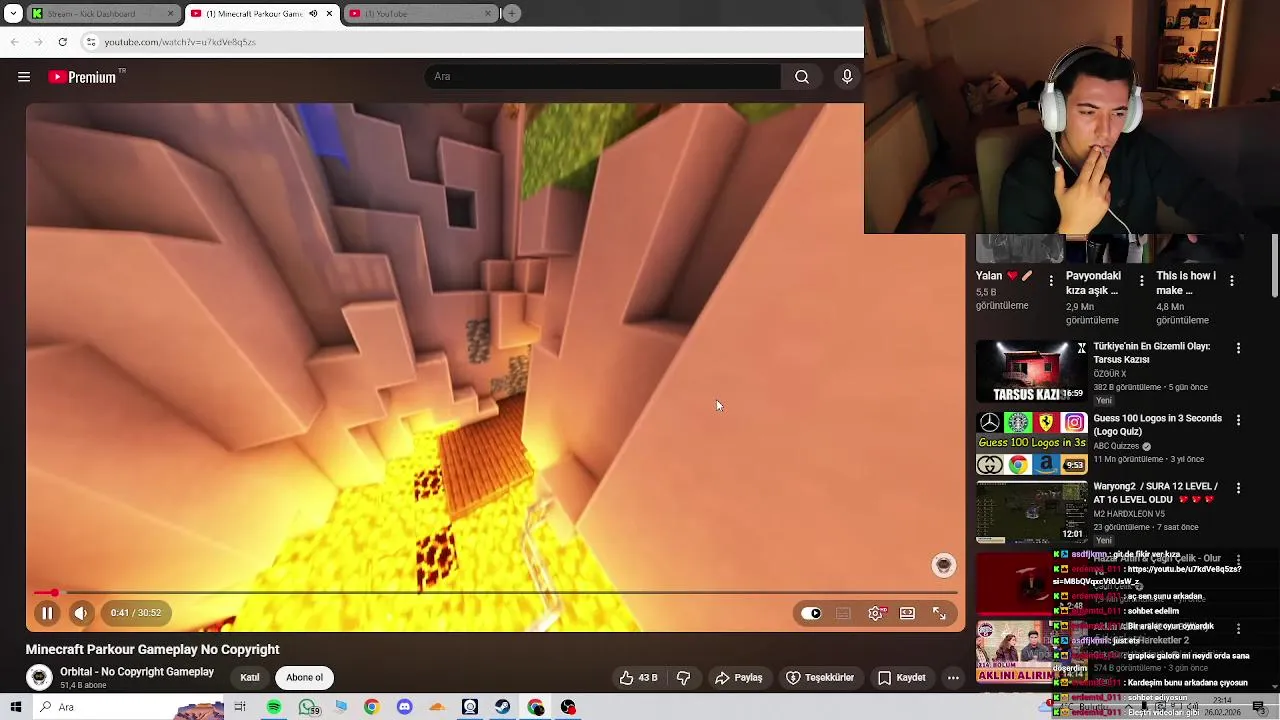The height and width of the screenshot is (720, 1280).
Task: Toggle the subtitles/captions icon
Action: [x=843, y=613]
